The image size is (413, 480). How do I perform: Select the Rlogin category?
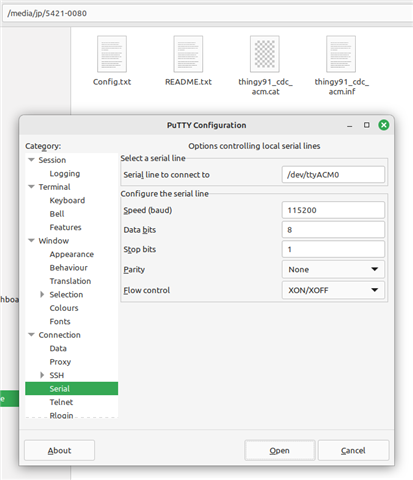click(x=61, y=415)
